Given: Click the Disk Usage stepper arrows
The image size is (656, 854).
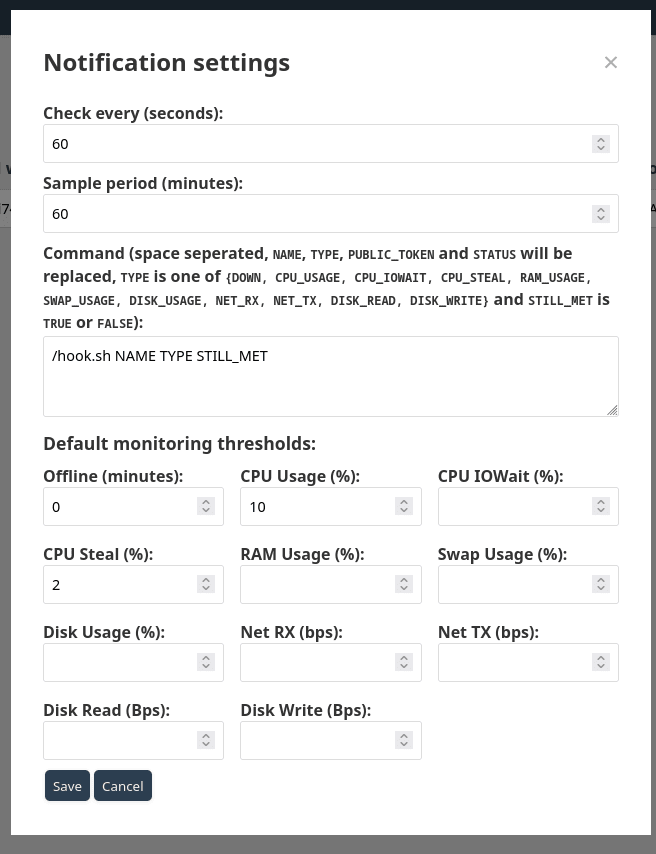Looking at the screenshot, I should point(206,662).
